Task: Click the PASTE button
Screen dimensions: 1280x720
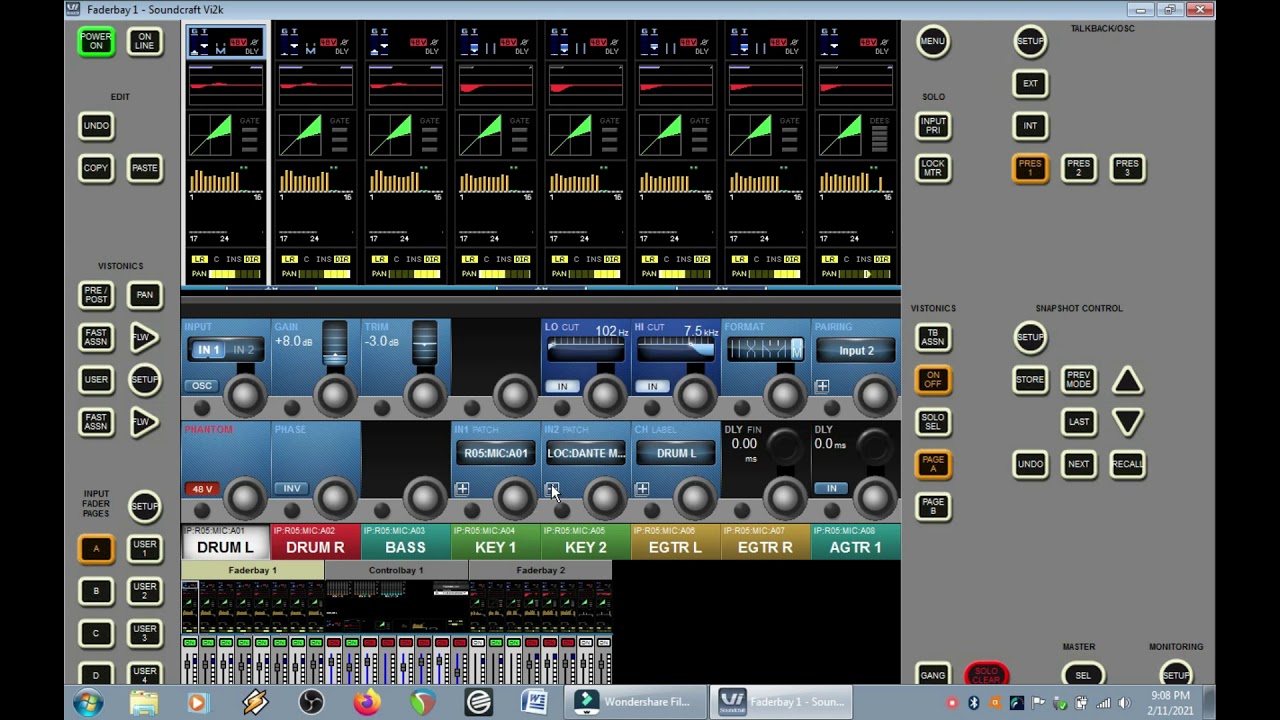Action: (x=145, y=168)
